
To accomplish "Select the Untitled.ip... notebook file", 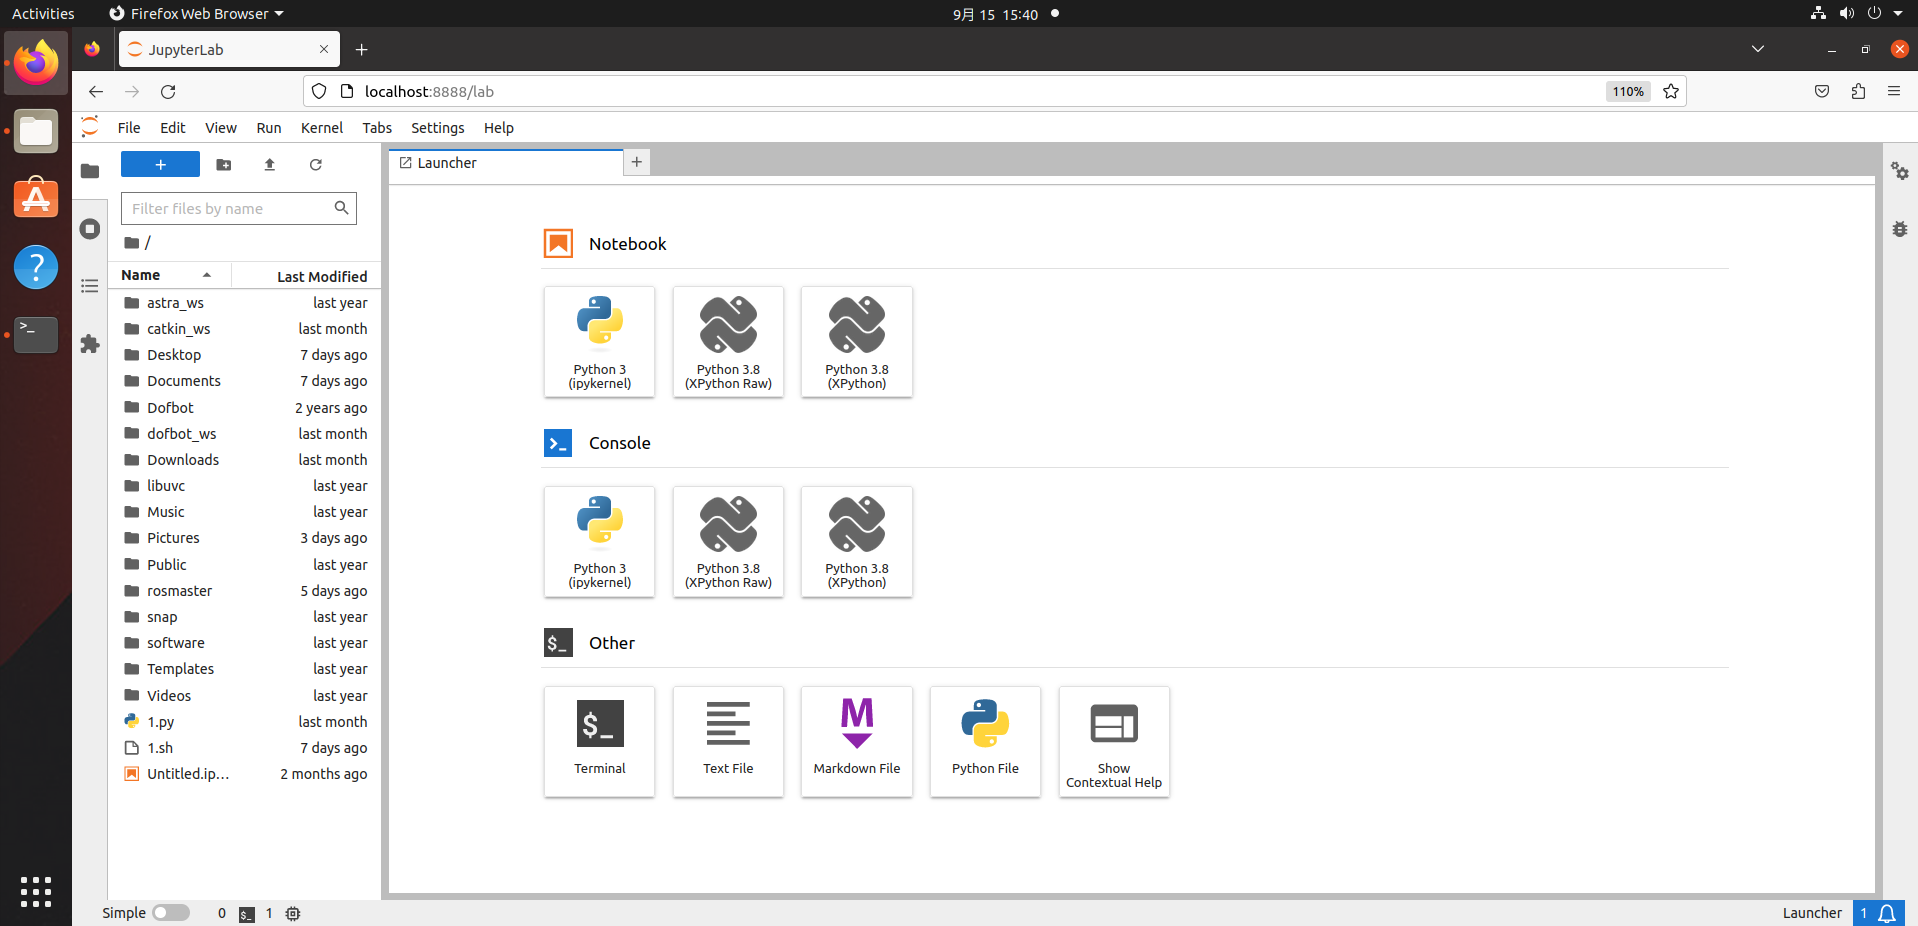I will (x=245, y=774).
